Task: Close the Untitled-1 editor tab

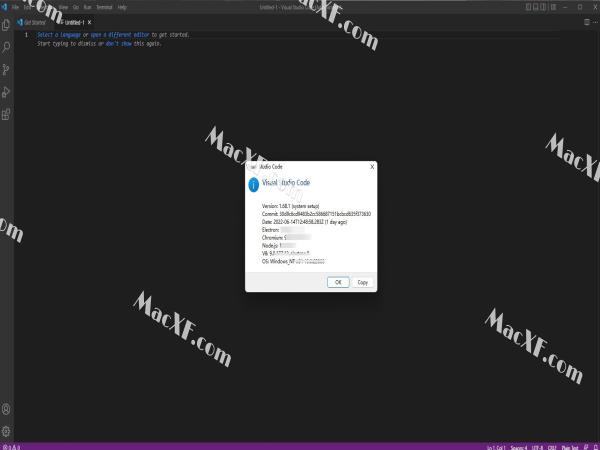Action: point(90,23)
